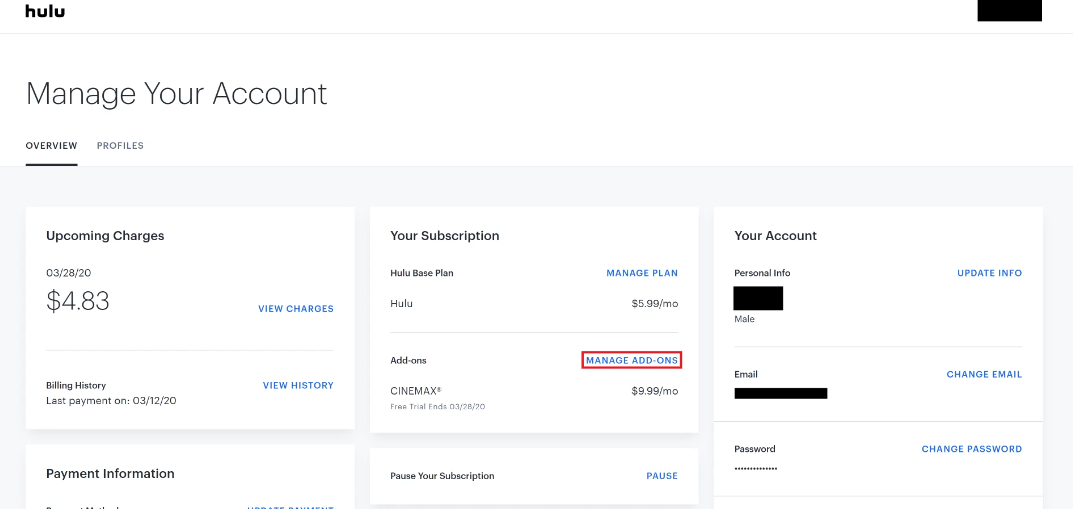
Task: Click Update Info link
Action: coord(989,273)
